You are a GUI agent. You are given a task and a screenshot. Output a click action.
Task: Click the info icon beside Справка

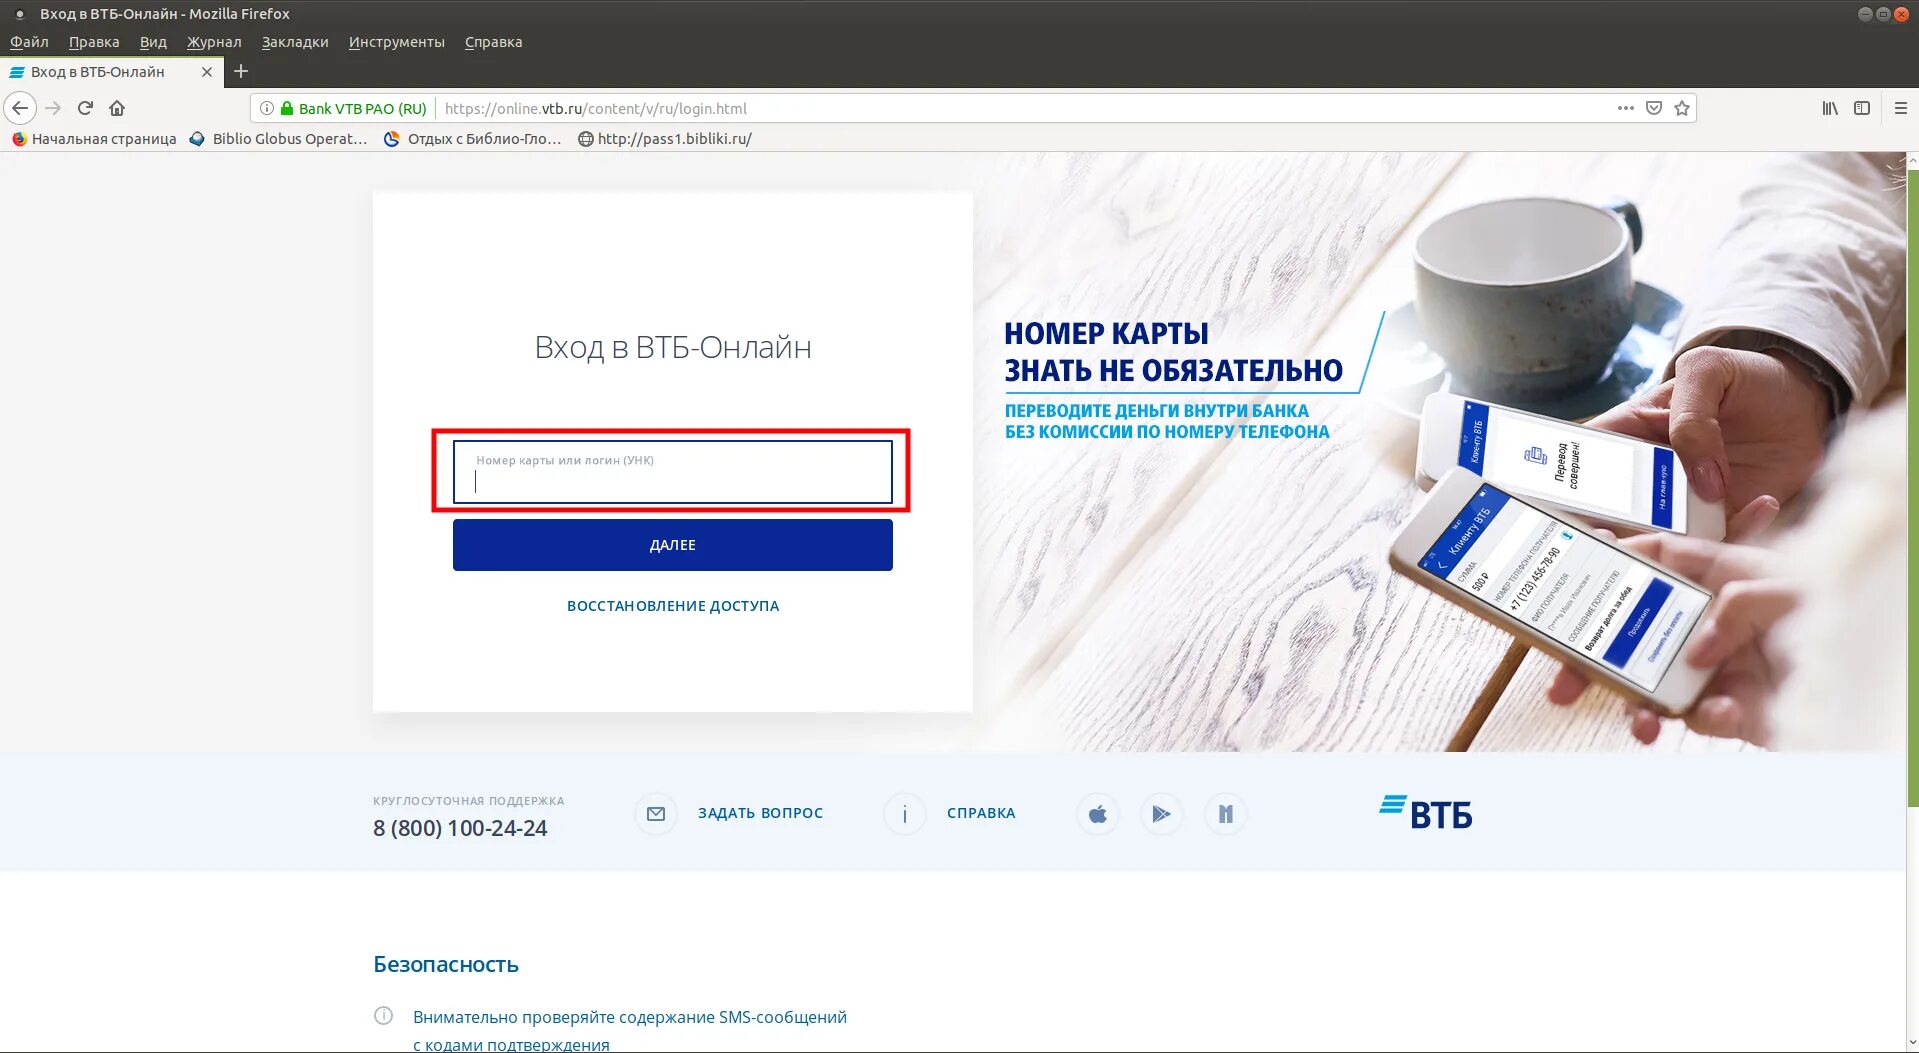pos(905,814)
